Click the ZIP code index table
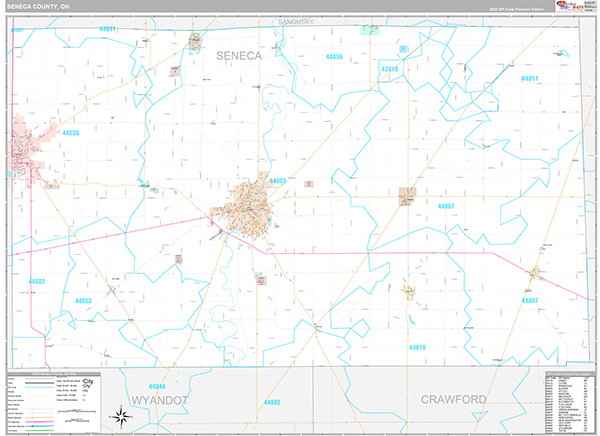Image resolution: width=600 pixels, height=436 pixels. click(569, 402)
